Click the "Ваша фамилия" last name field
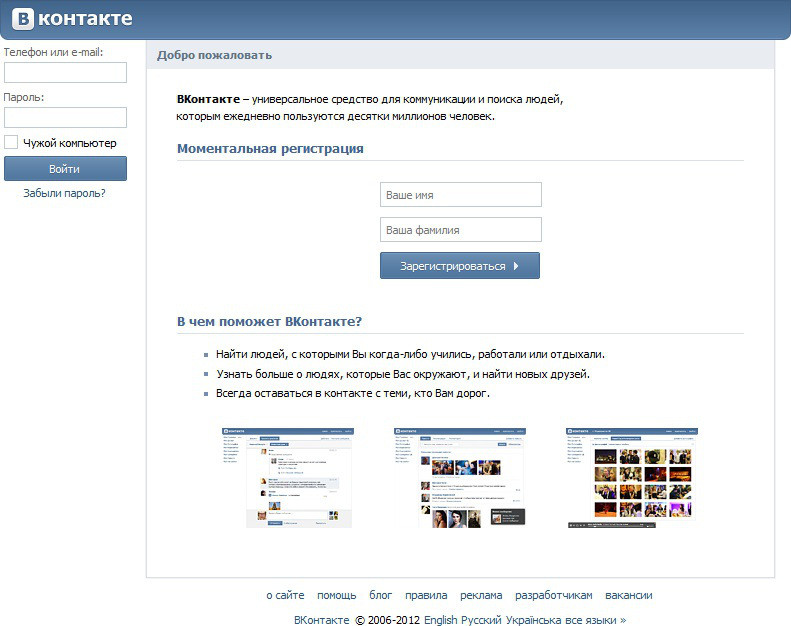This screenshot has width=791, height=626. (460, 230)
